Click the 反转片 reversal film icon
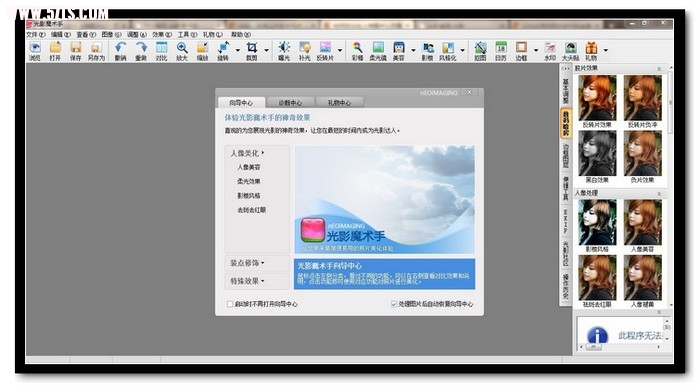Screen dimensions: 700x392 point(325,47)
